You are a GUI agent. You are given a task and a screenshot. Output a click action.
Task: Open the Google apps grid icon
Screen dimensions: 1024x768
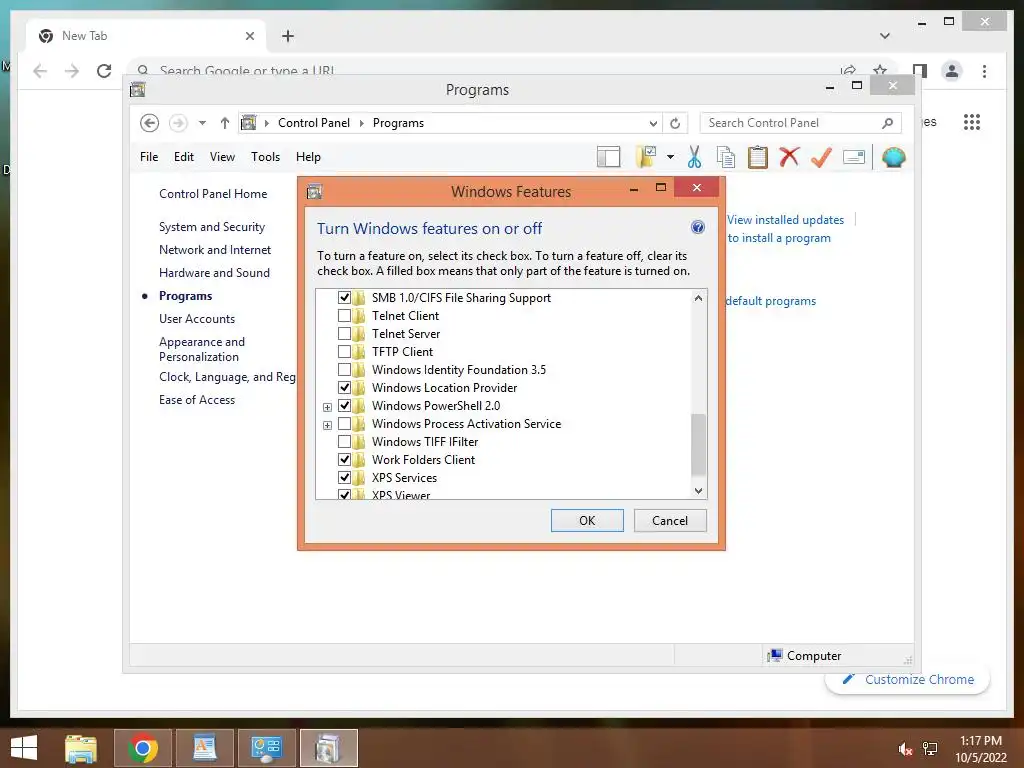(x=972, y=122)
